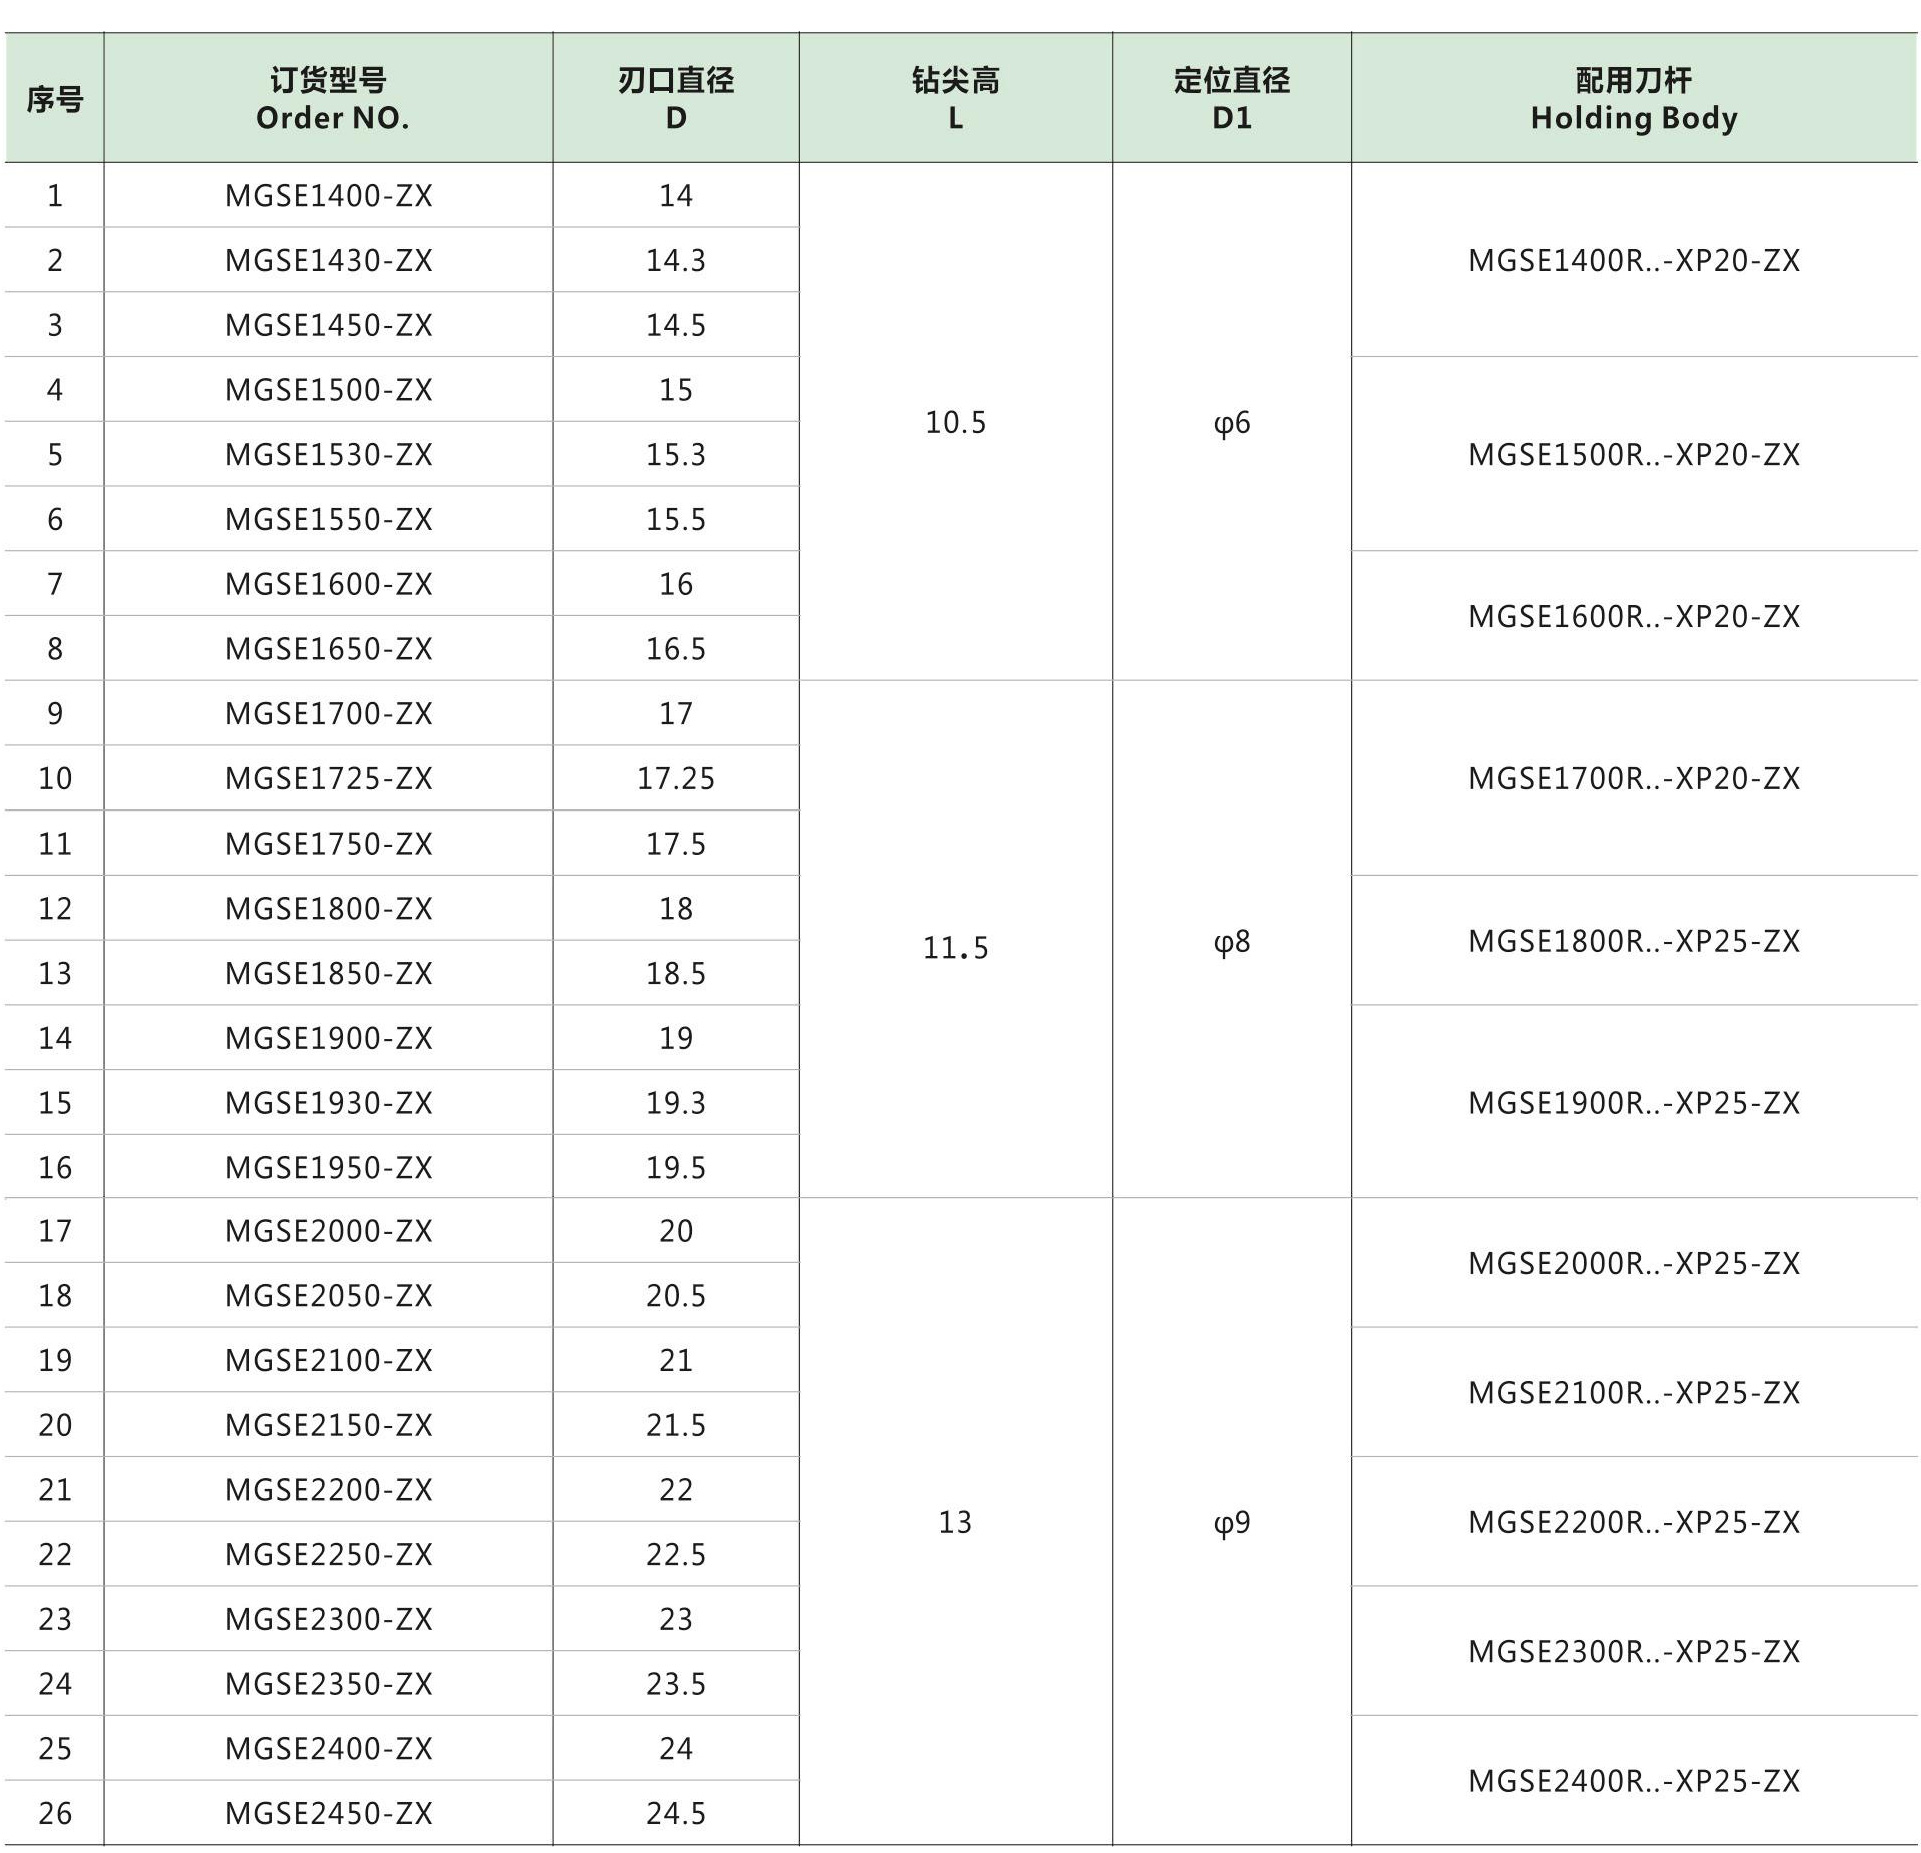
Task: Click holding body MGSE2000R..-XP25-ZX
Action: coord(1634,1264)
